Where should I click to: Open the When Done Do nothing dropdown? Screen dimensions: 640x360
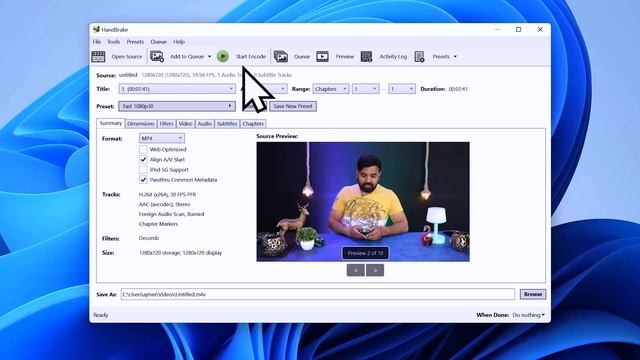pyautogui.click(x=529, y=315)
